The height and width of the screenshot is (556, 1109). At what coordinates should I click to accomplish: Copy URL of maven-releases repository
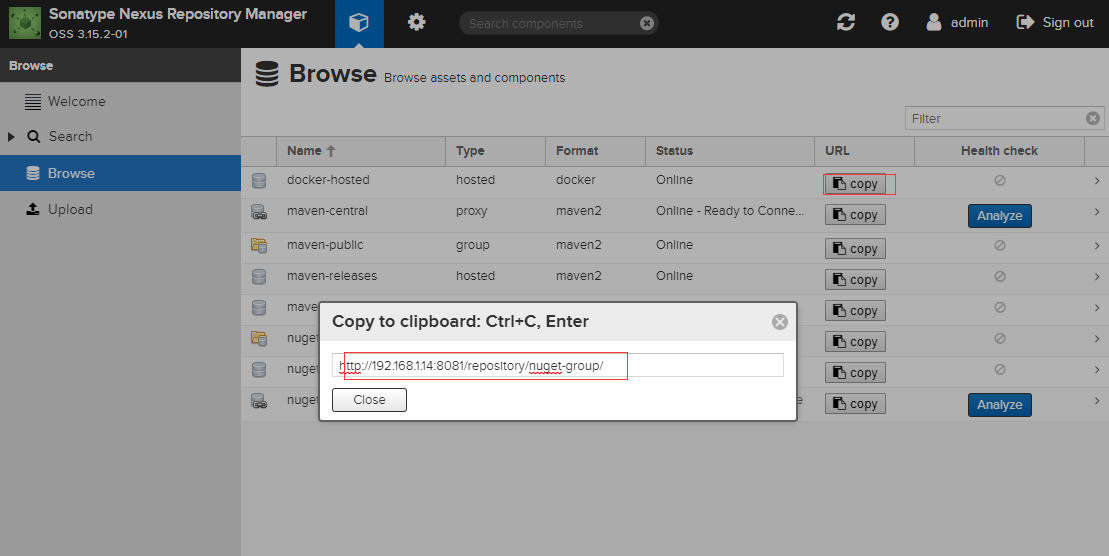tap(855, 280)
